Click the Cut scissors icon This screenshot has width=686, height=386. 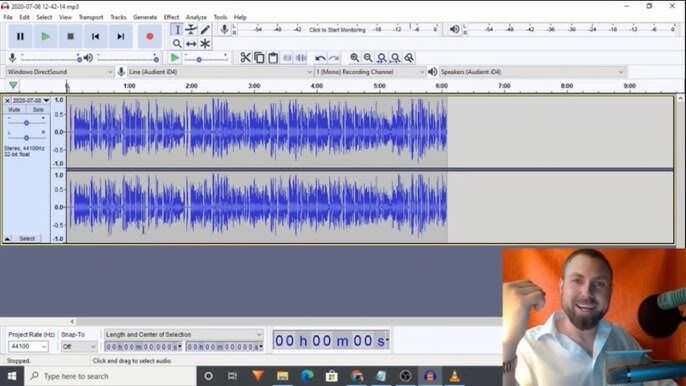[245, 58]
